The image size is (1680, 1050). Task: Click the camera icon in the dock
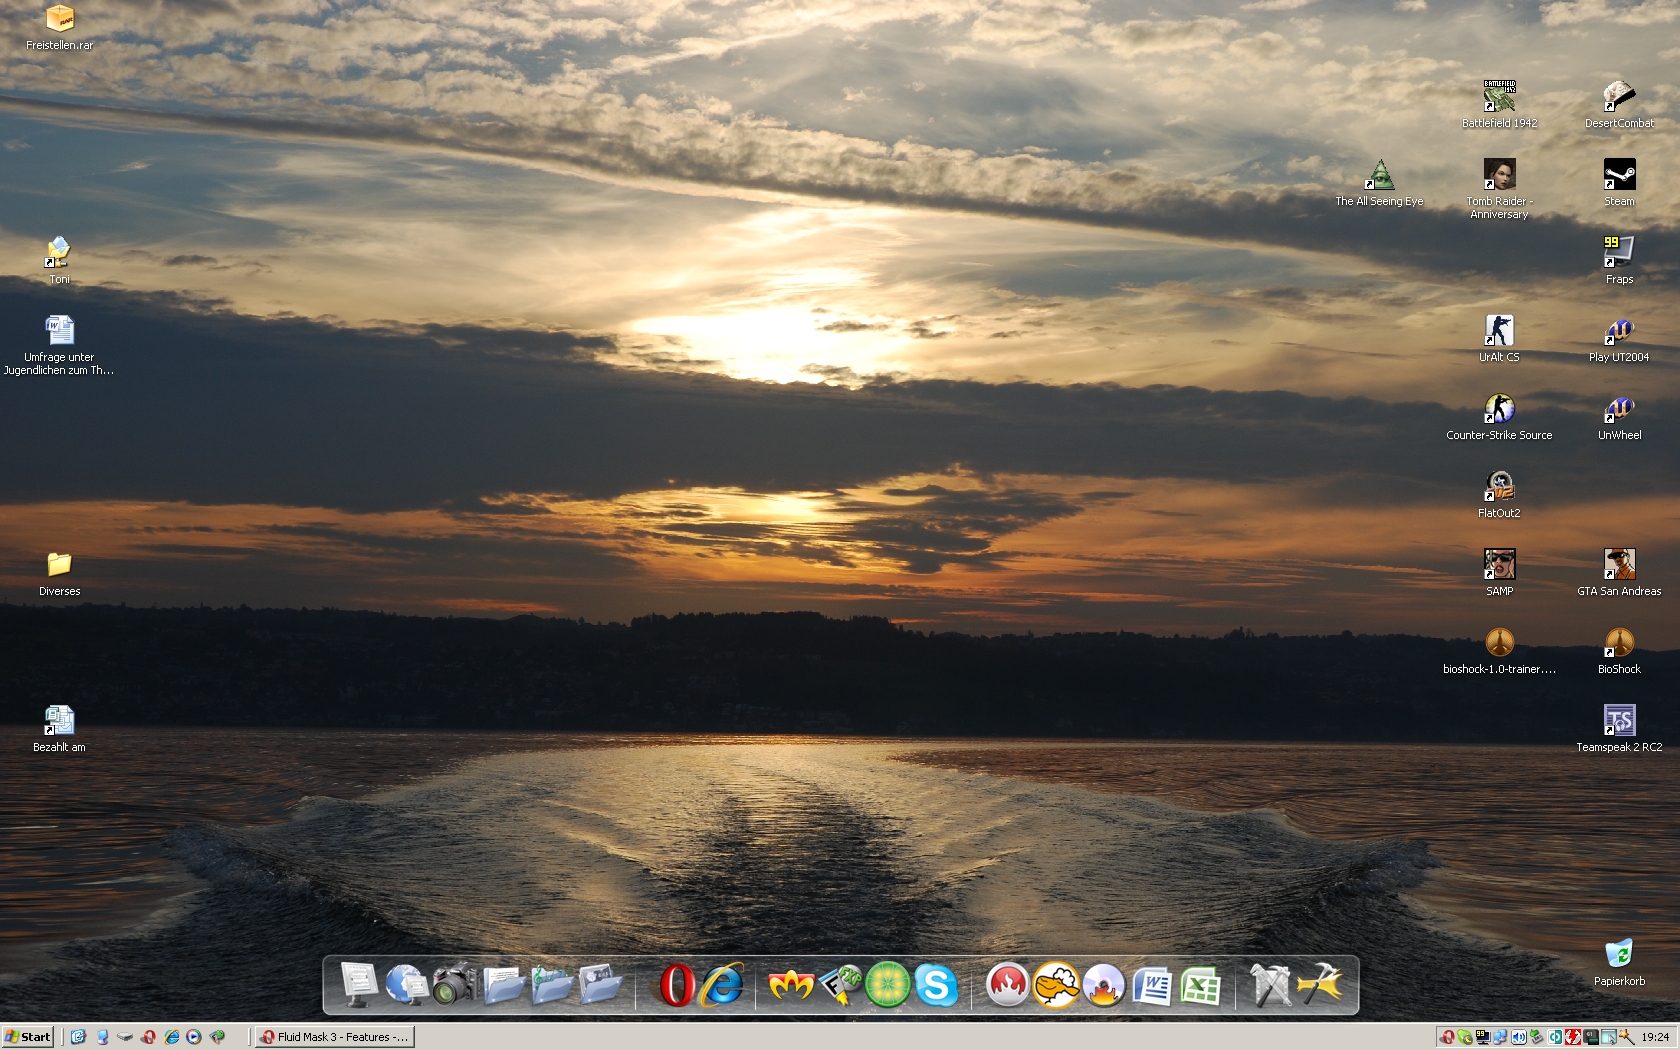click(x=455, y=985)
